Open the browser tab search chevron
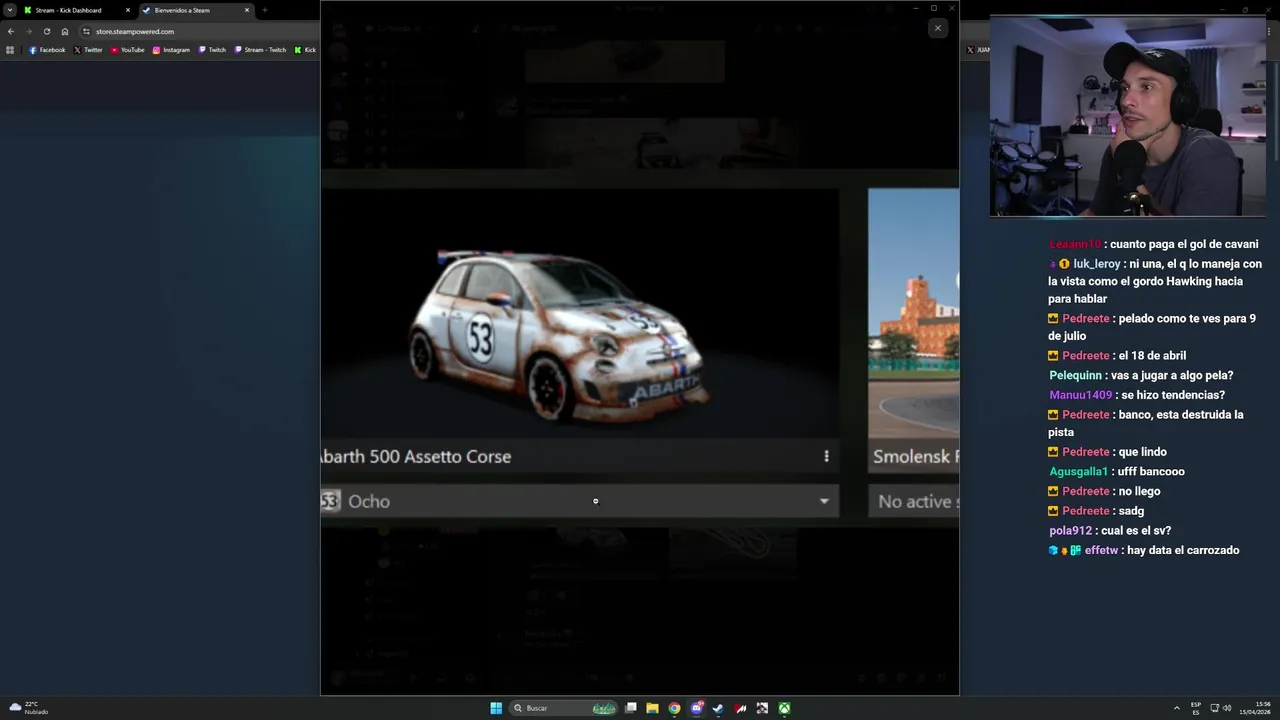Viewport: 1280px width, 720px height. click(x=9, y=10)
